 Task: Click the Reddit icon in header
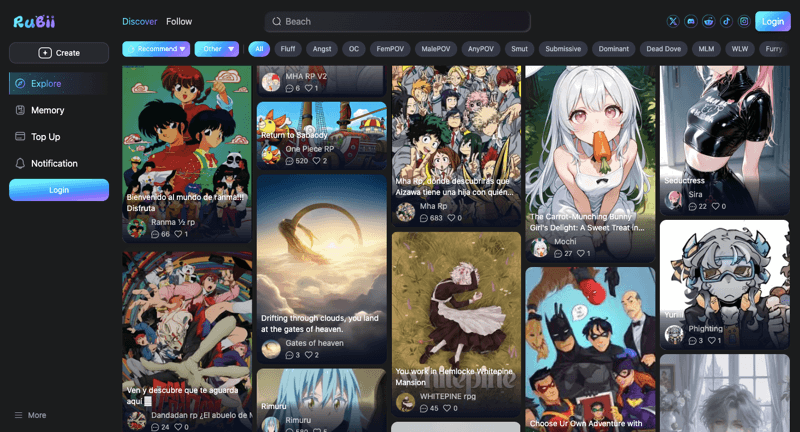click(x=709, y=21)
